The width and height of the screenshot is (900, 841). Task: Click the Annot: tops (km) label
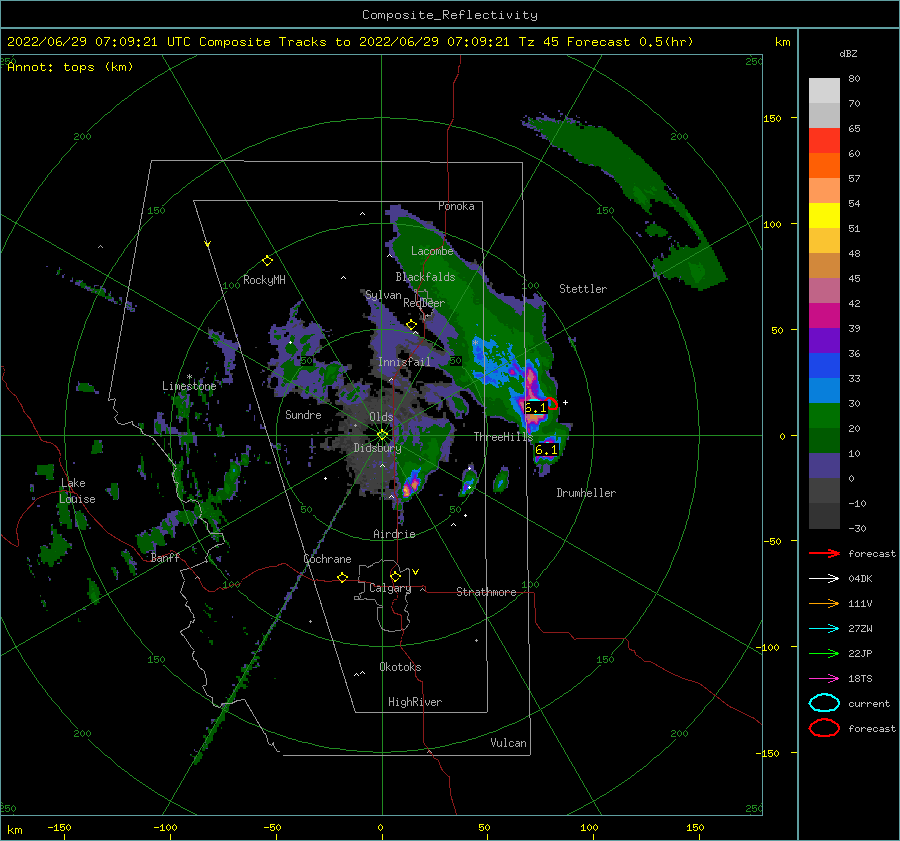[70, 67]
